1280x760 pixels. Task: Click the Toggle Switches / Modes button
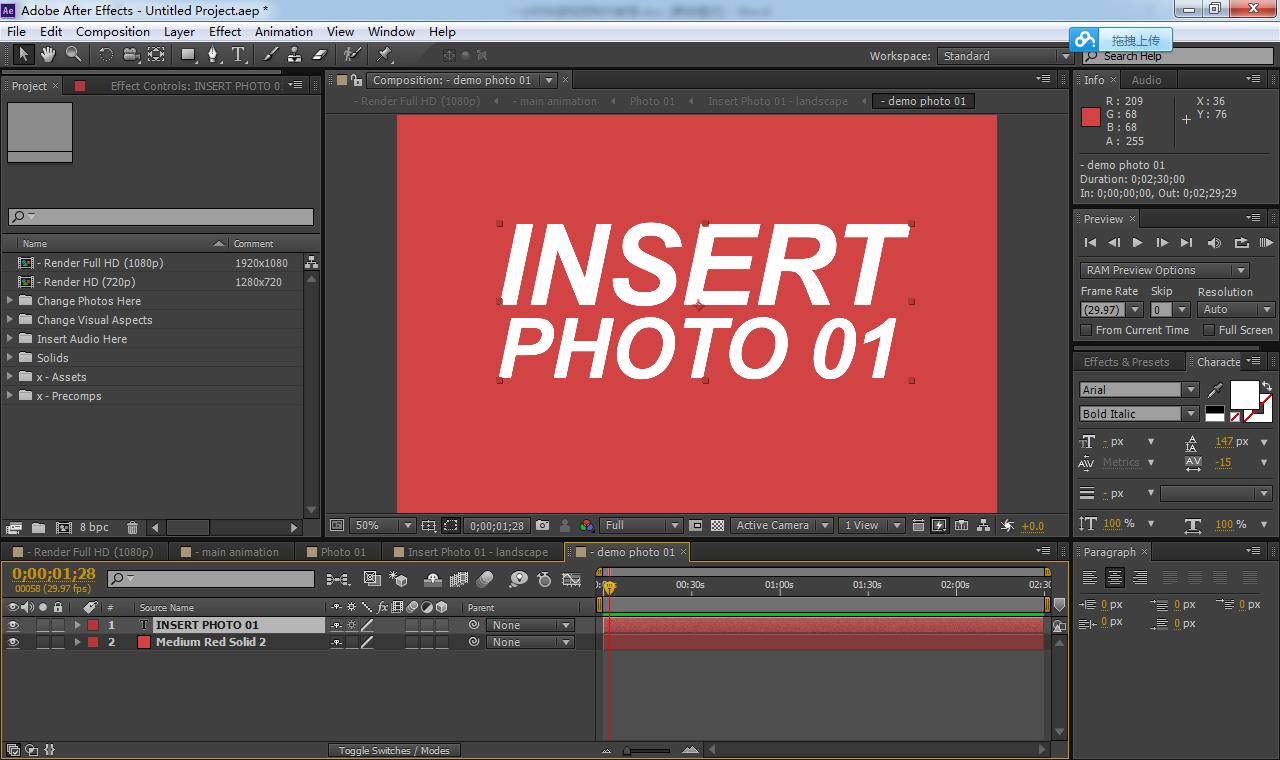tap(393, 750)
